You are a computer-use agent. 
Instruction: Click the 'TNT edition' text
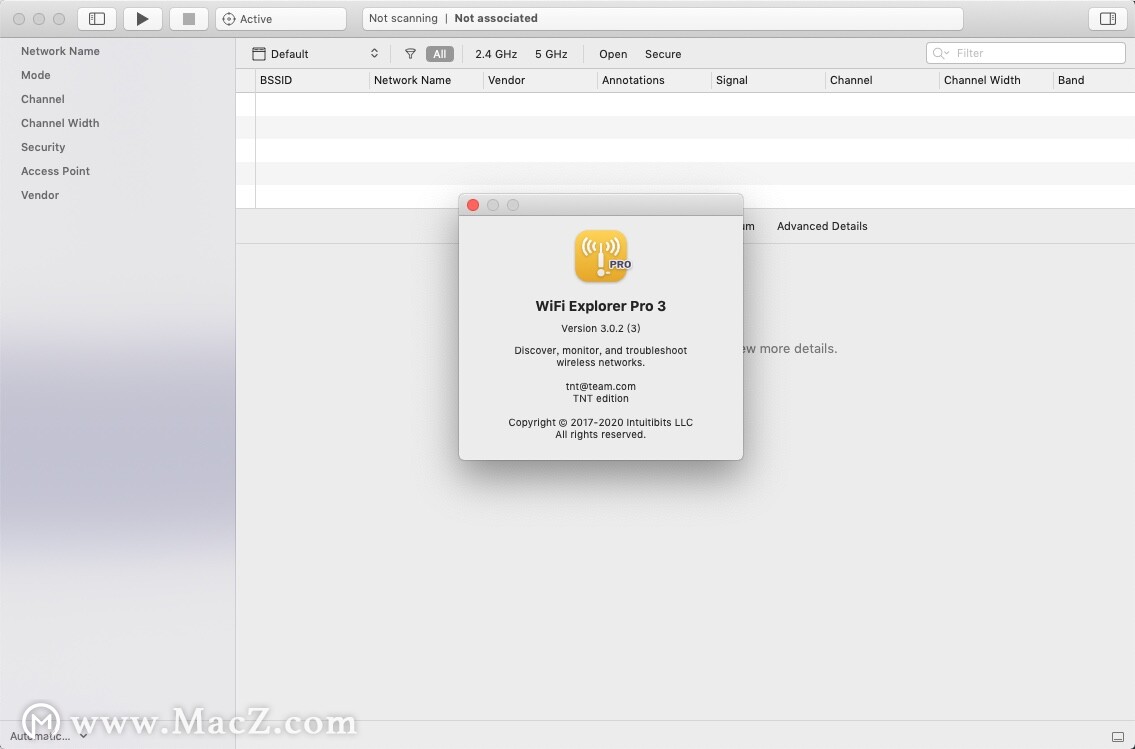(601, 399)
